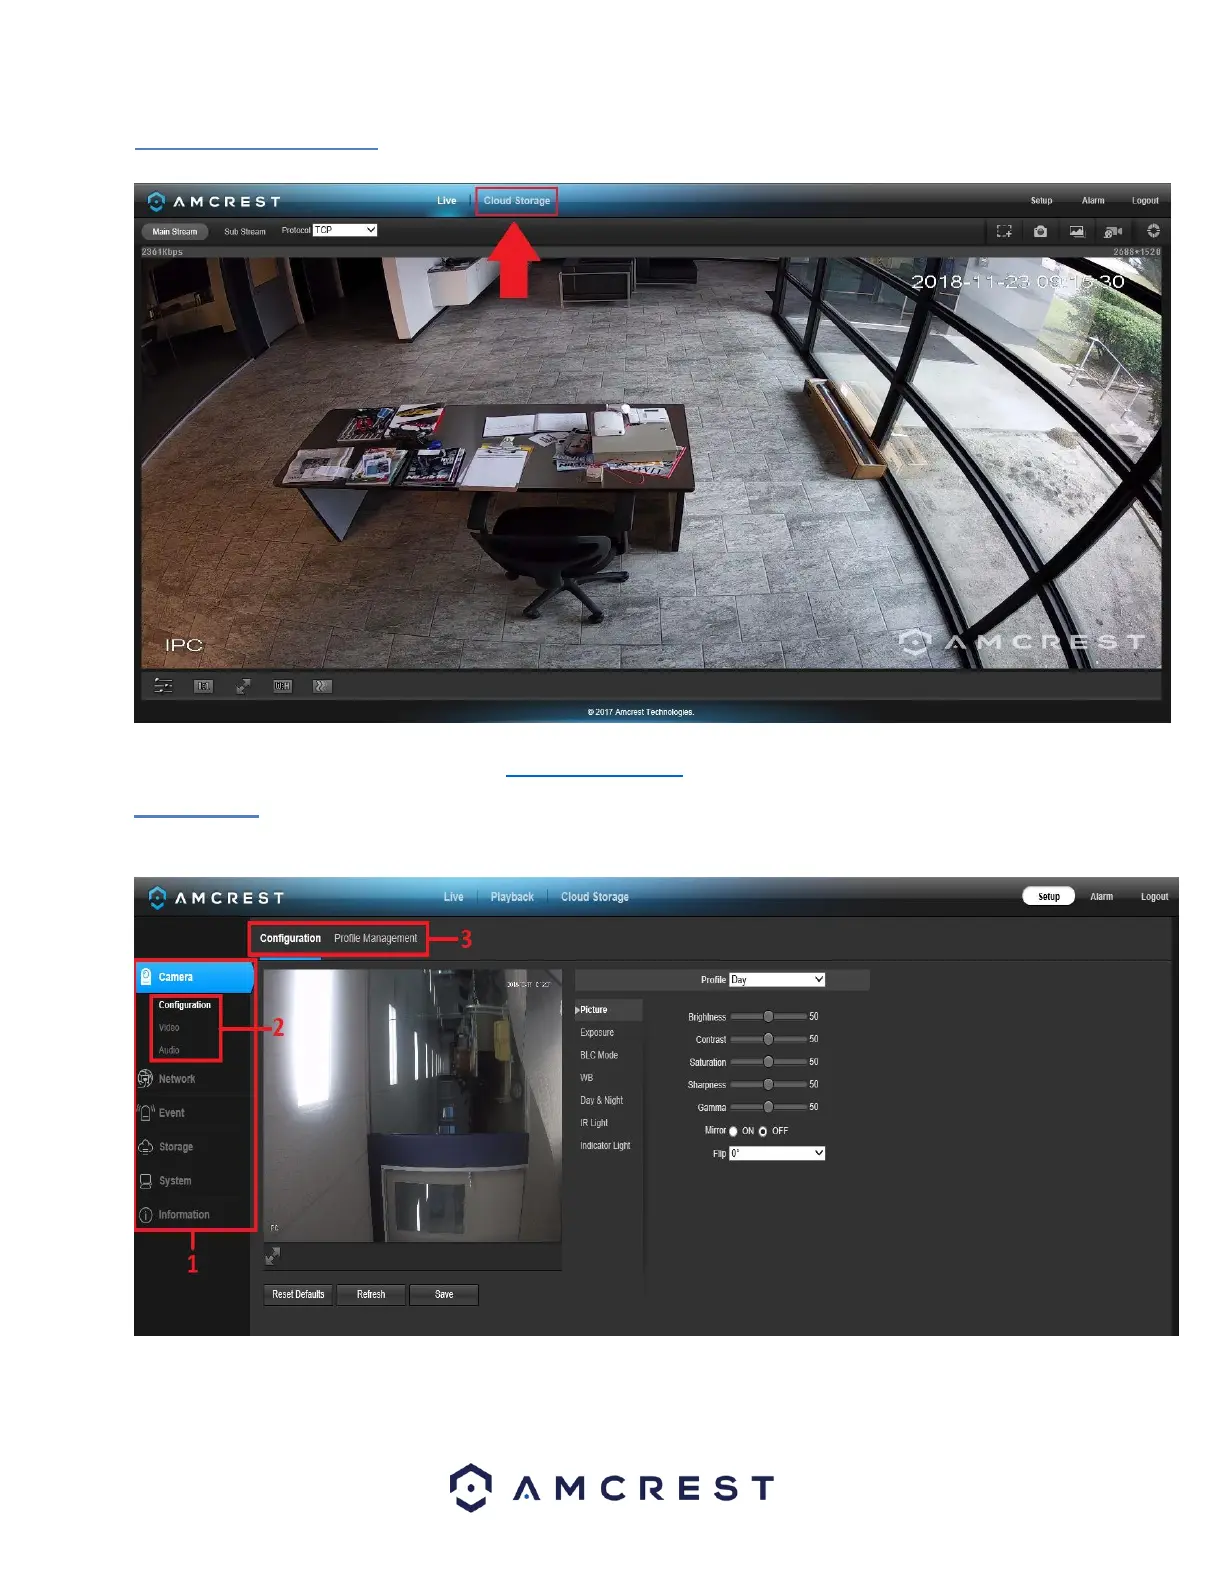Select the Configuration tab above preview
Screen dimensions: 1224x1584
tap(290, 939)
